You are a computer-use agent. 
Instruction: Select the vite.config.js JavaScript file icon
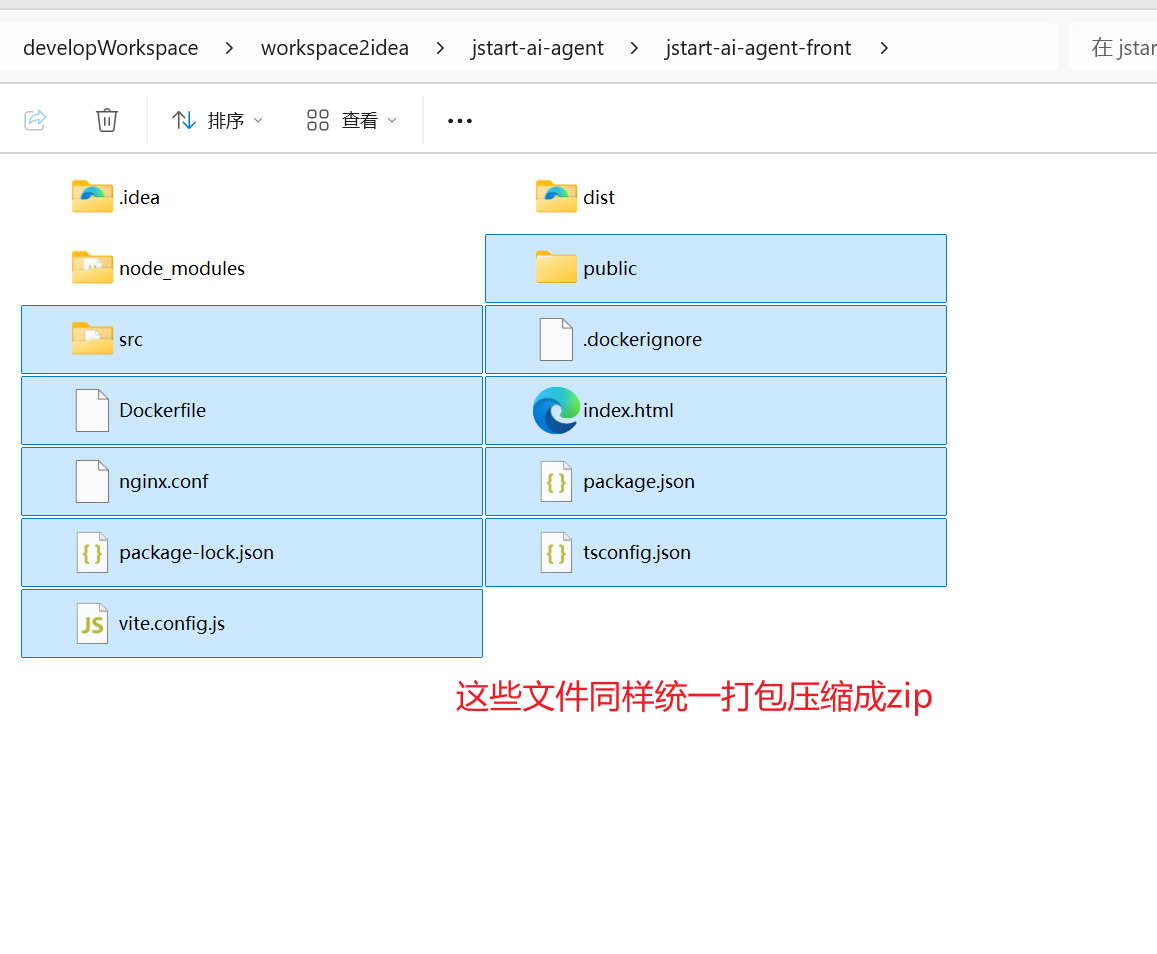91,623
